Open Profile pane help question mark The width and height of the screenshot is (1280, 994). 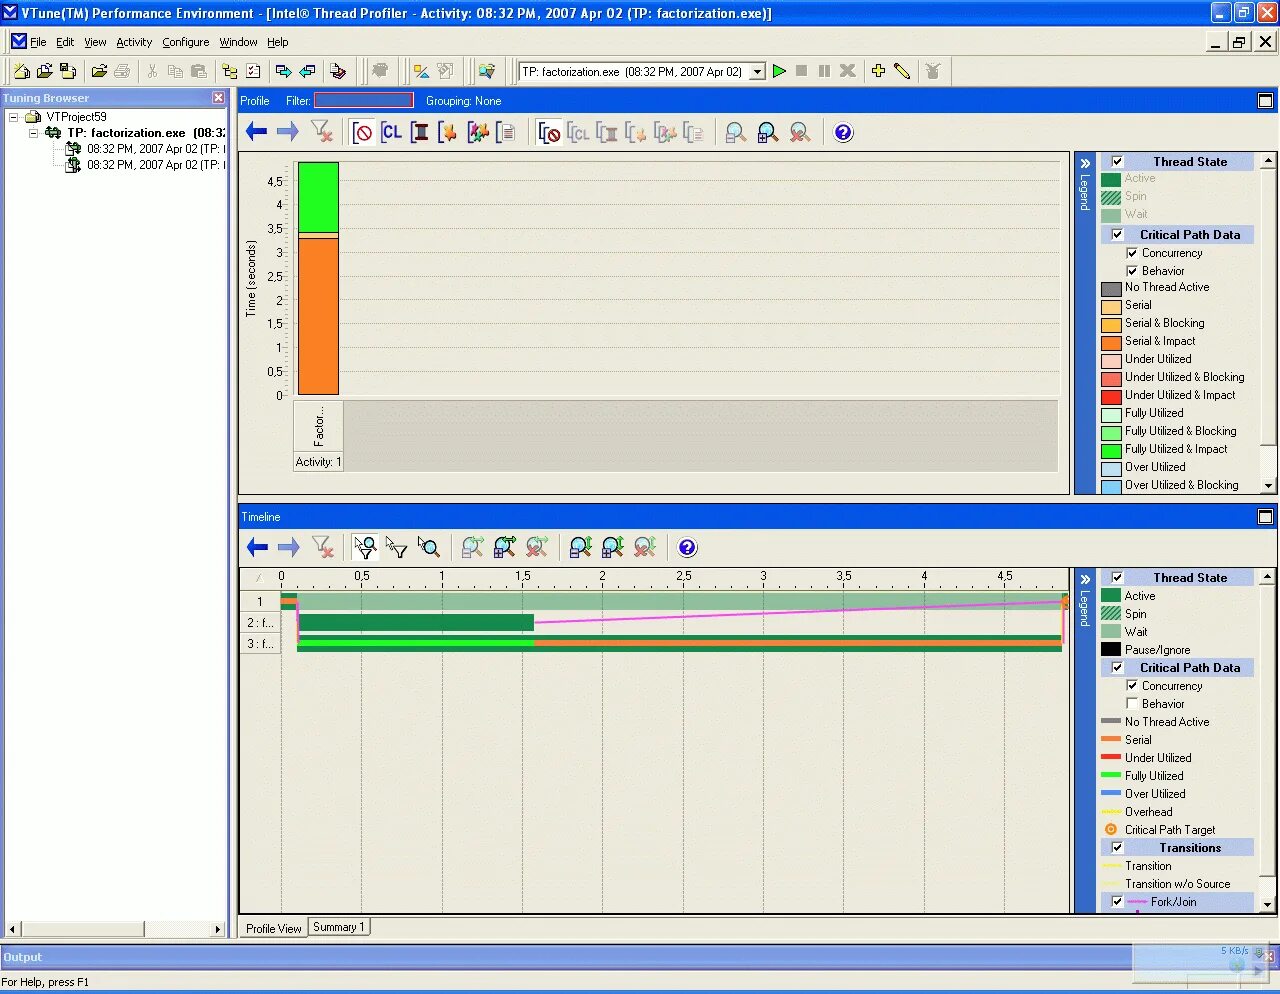pos(843,132)
